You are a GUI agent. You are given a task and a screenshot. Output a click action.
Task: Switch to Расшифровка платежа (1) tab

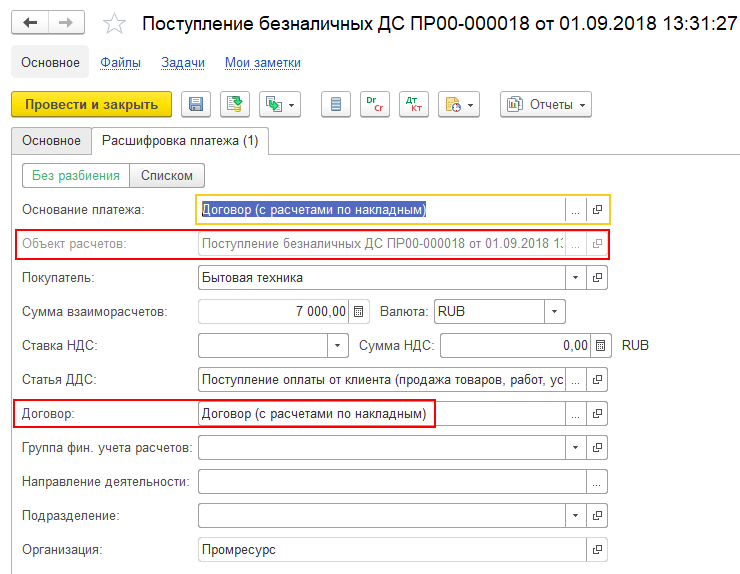pyautogui.click(x=180, y=141)
